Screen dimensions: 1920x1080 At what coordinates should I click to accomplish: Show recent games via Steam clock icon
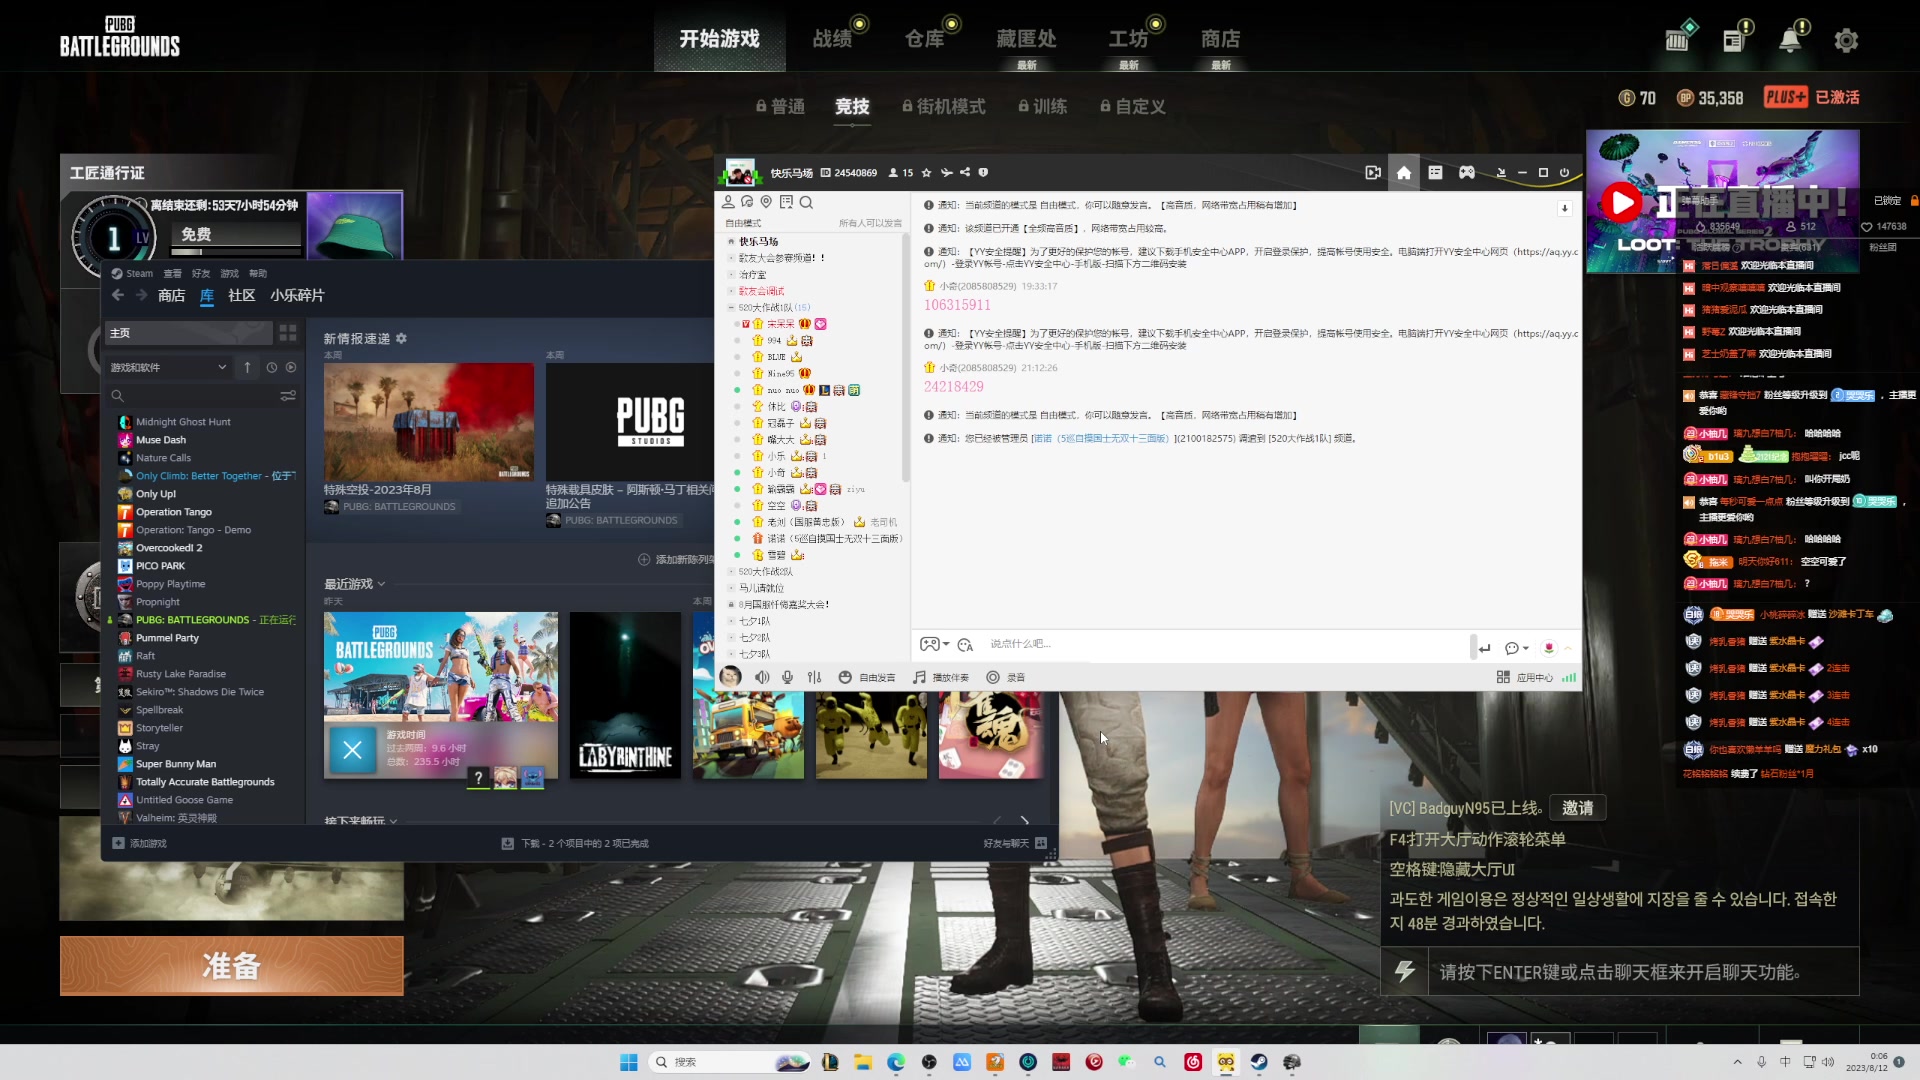(271, 367)
